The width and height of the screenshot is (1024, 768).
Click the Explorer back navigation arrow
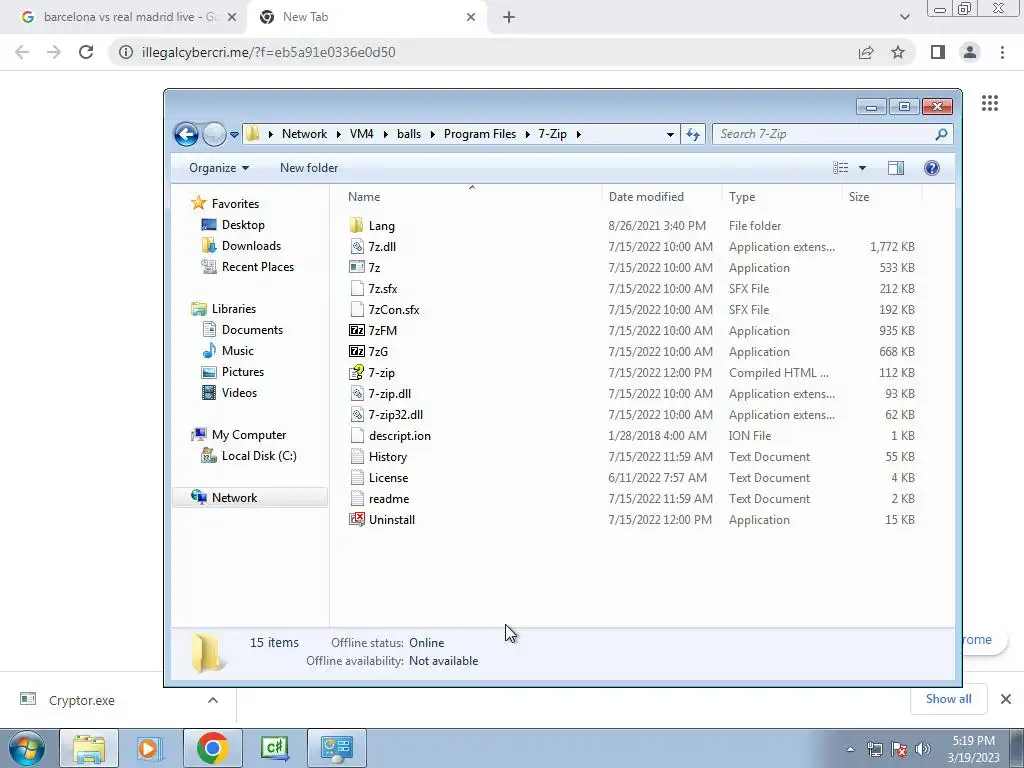coord(186,135)
